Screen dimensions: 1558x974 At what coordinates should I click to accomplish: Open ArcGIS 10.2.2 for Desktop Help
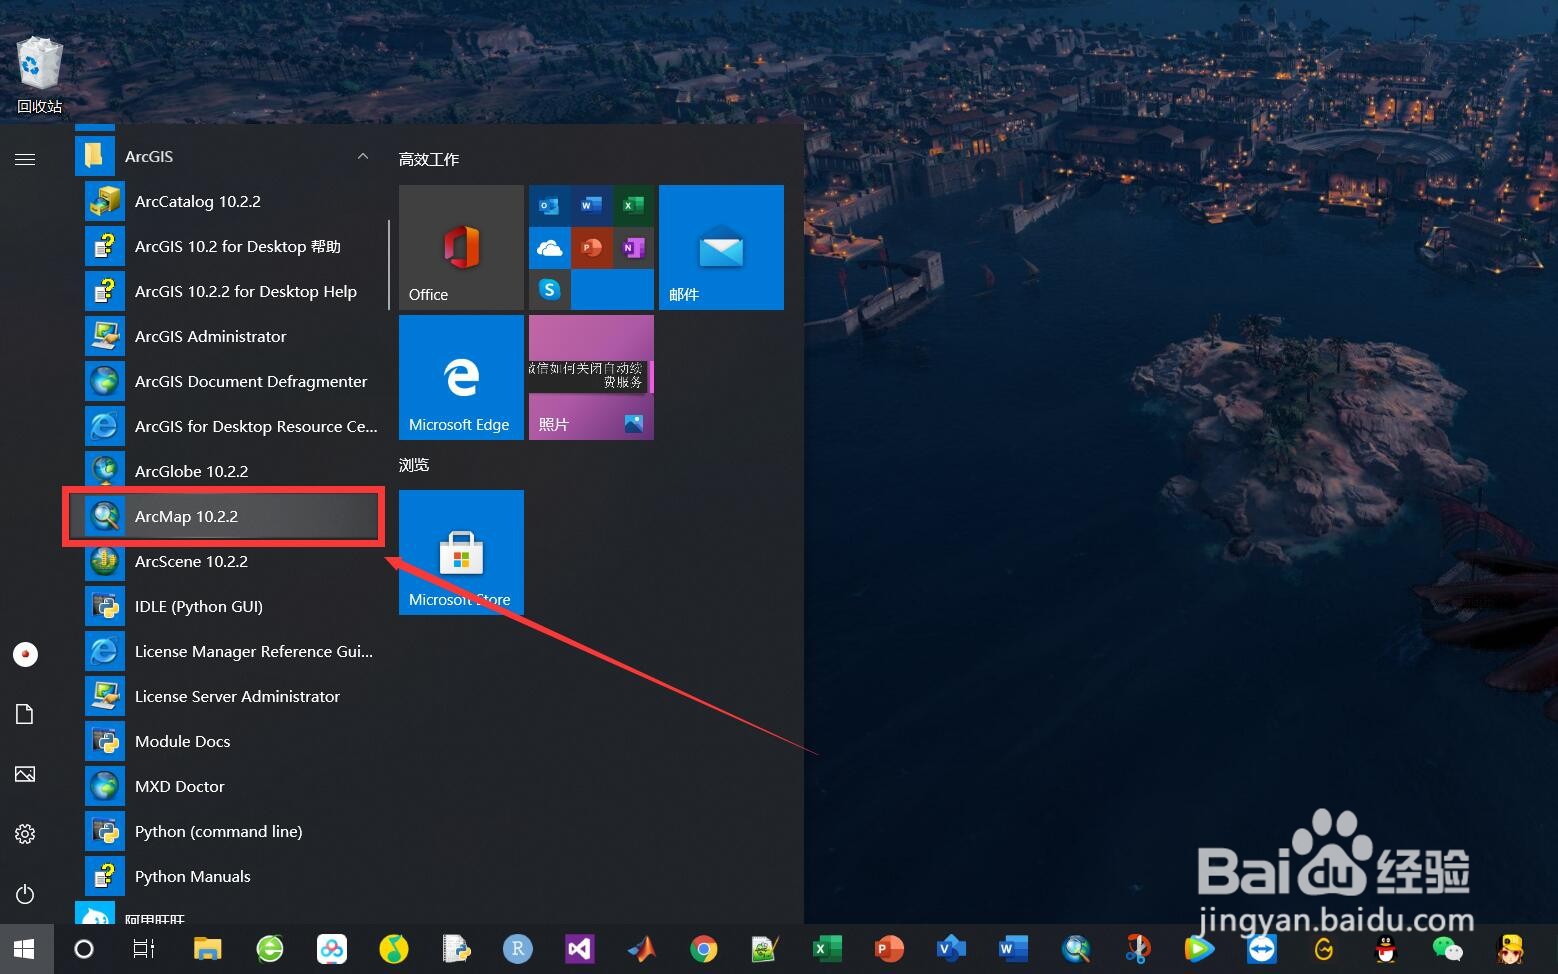pyautogui.click(x=229, y=291)
